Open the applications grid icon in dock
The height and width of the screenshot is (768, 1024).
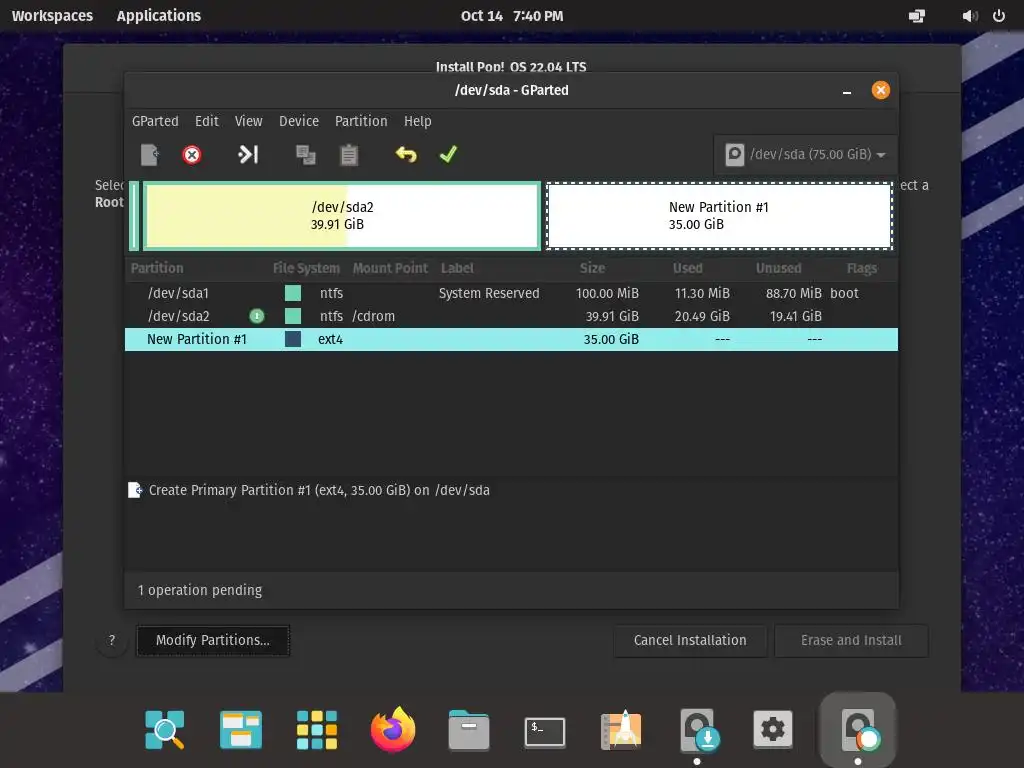tap(317, 729)
